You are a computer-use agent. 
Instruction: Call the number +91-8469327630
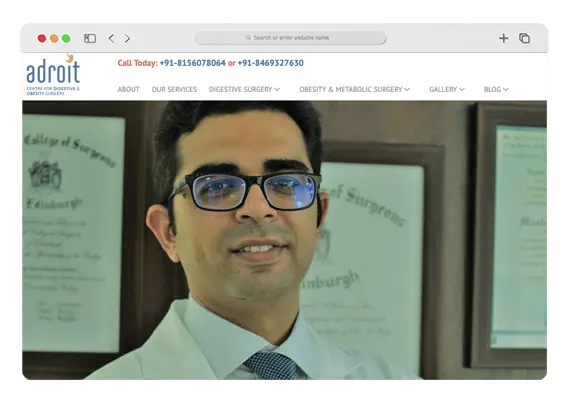271,63
